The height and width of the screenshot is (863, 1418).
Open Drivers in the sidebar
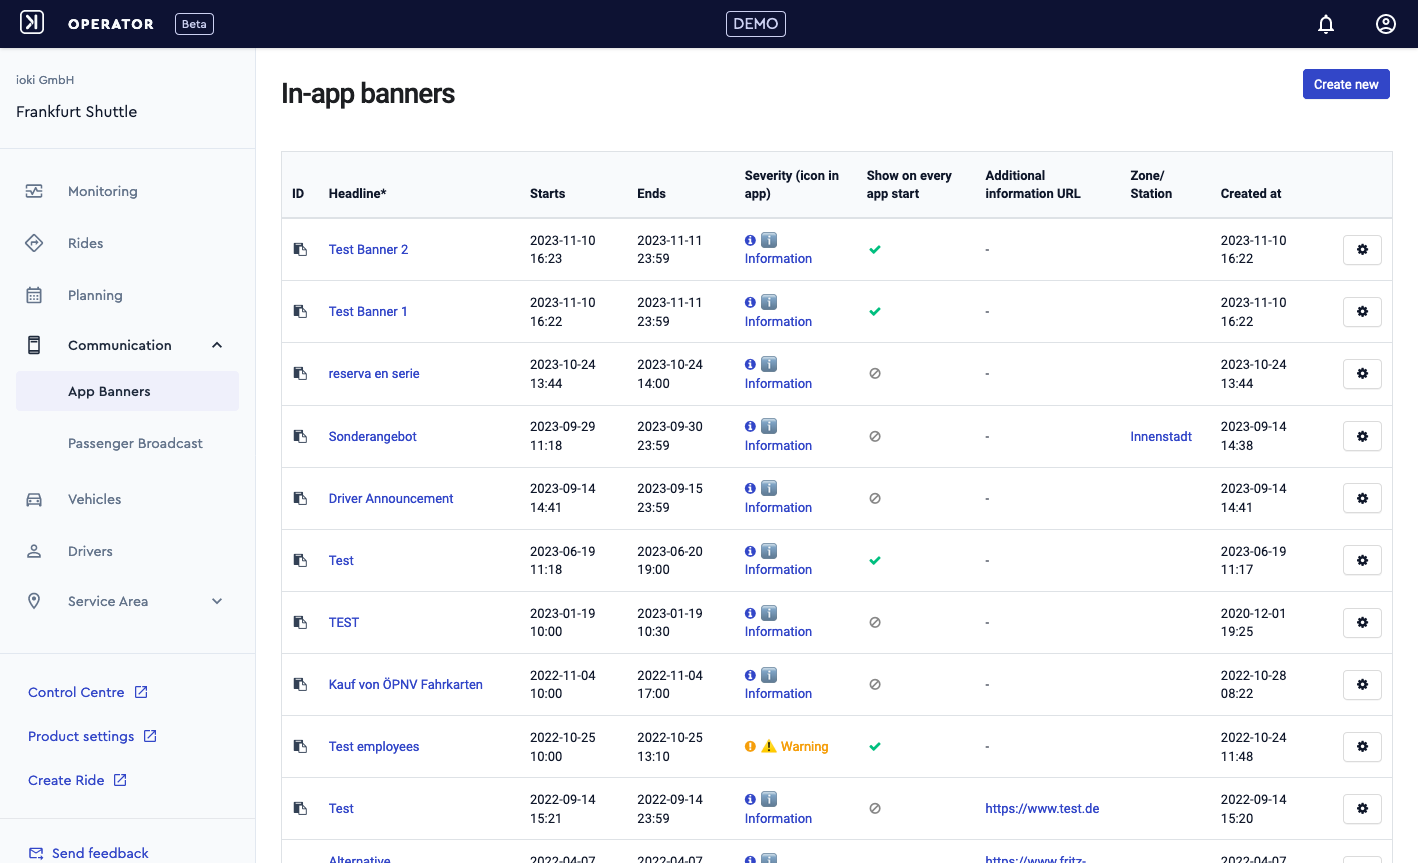(90, 551)
